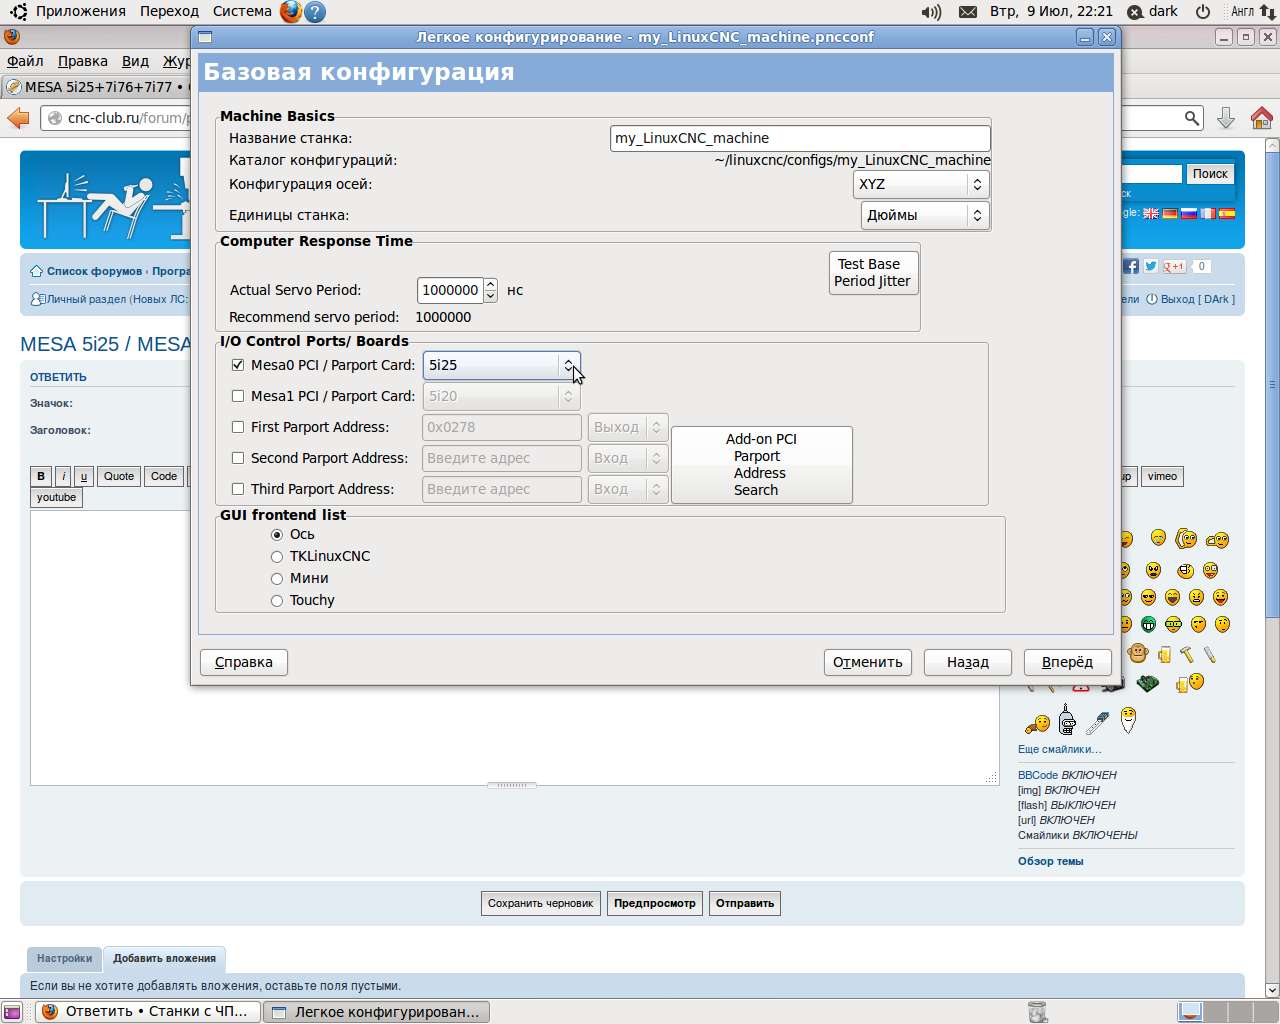Select the UK flag translation icon

click(1151, 213)
